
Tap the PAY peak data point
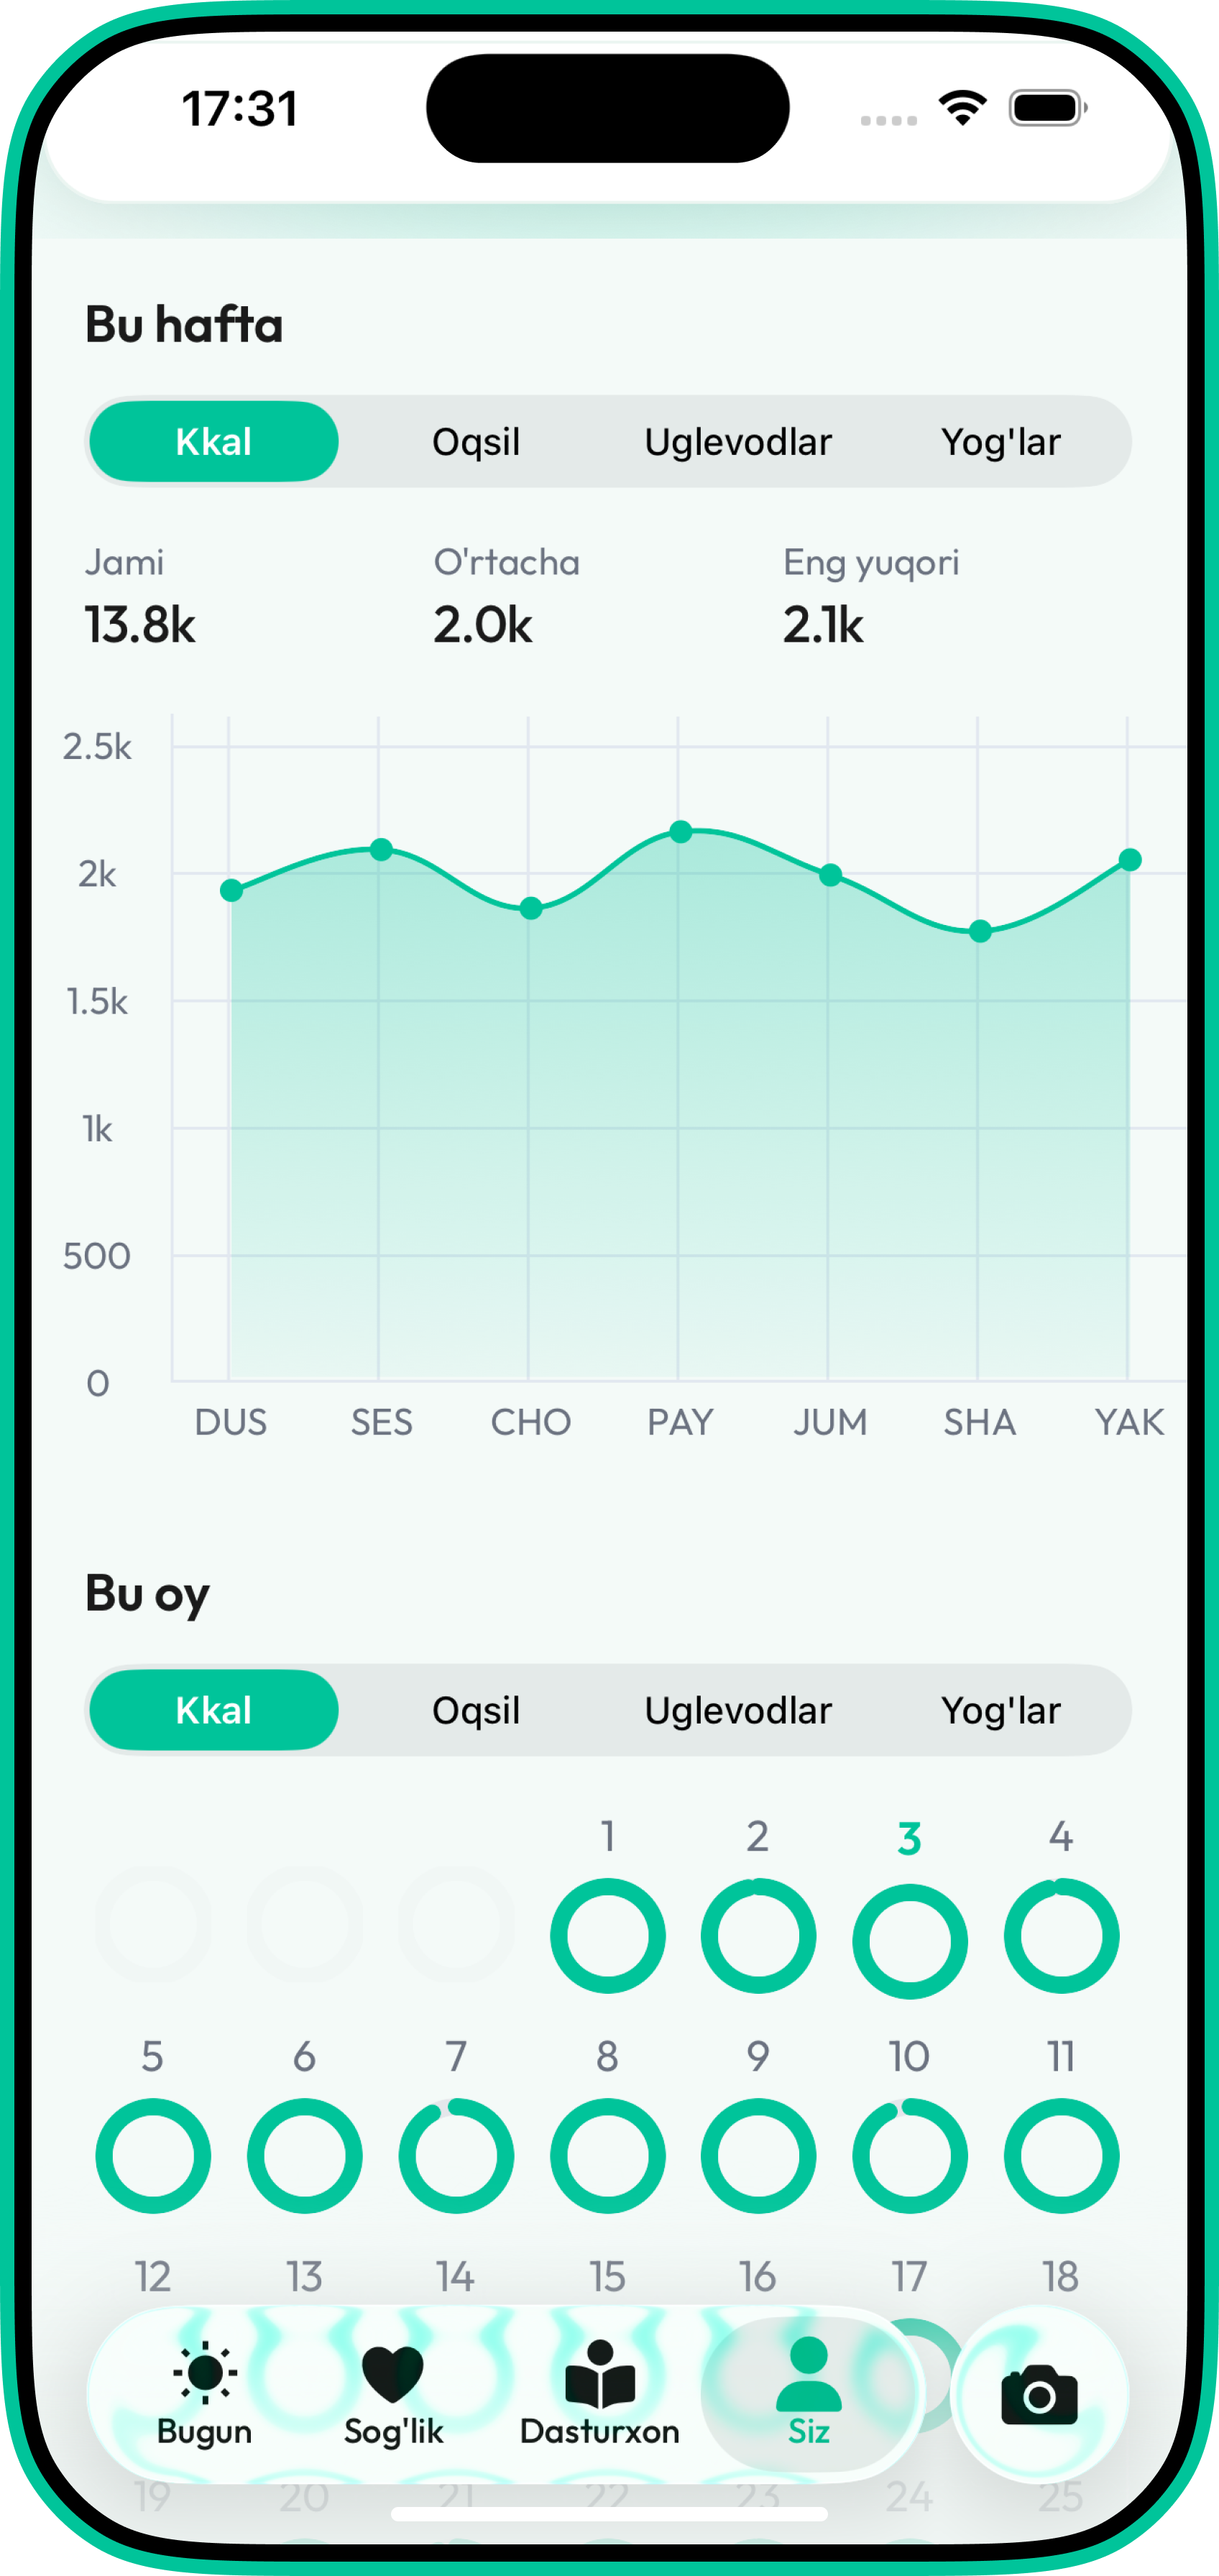click(681, 832)
